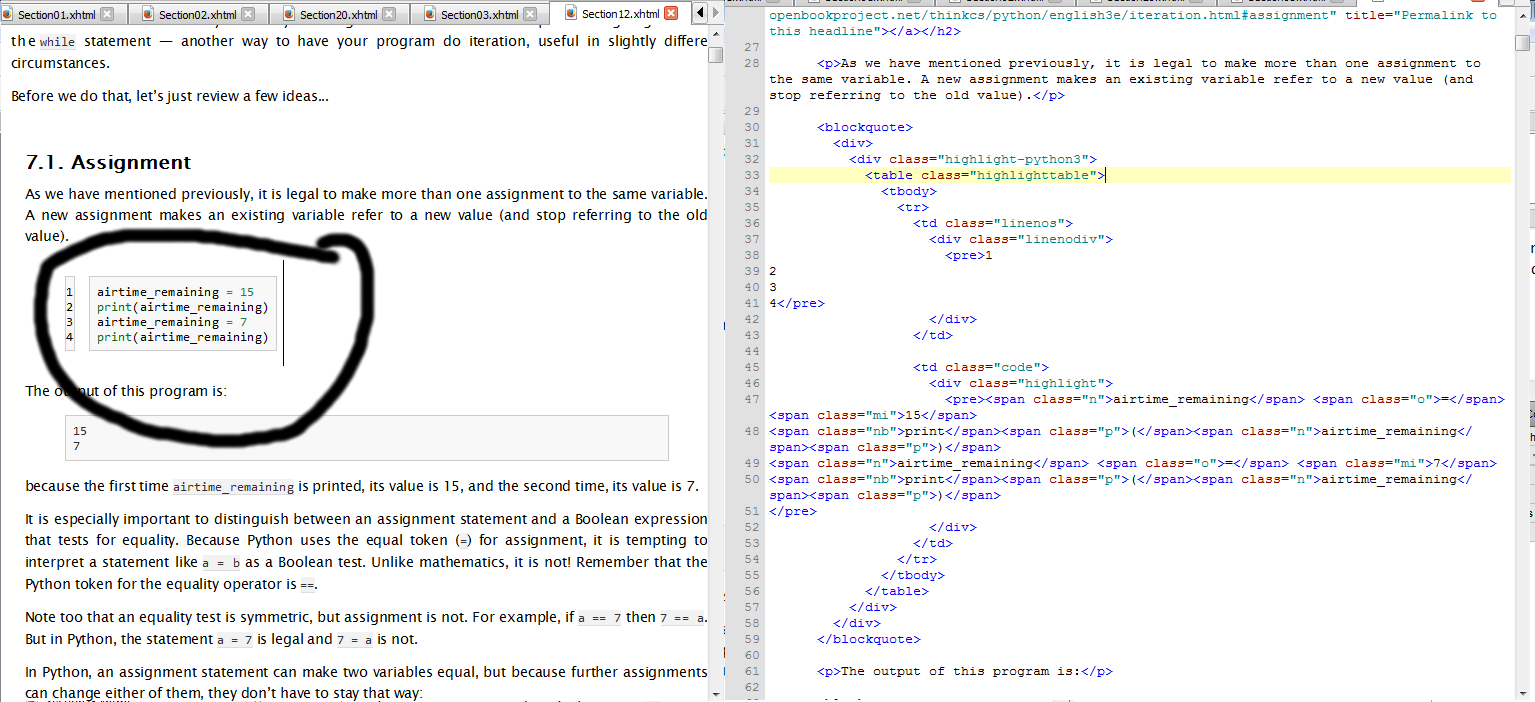Click the inline 'while' code word
This screenshot has height=702, width=1535.
pos(57,42)
